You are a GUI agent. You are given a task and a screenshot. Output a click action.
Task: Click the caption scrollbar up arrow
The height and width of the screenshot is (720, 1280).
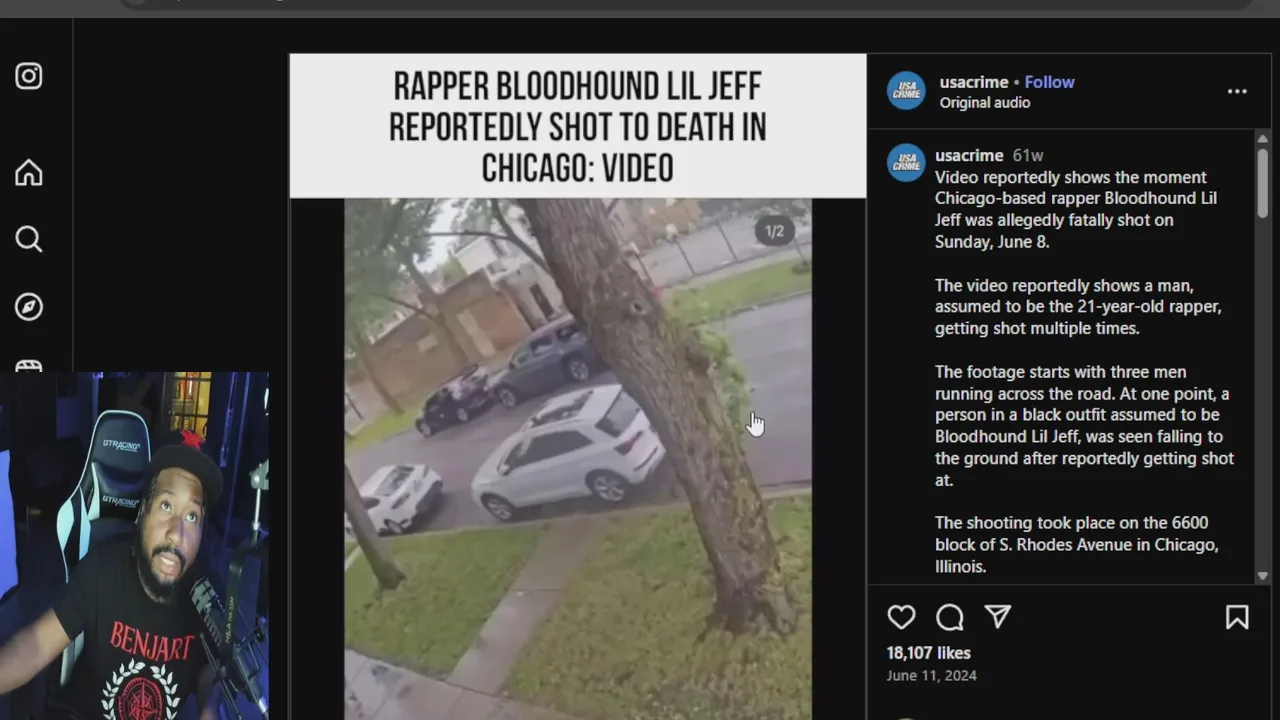click(x=1262, y=138)
